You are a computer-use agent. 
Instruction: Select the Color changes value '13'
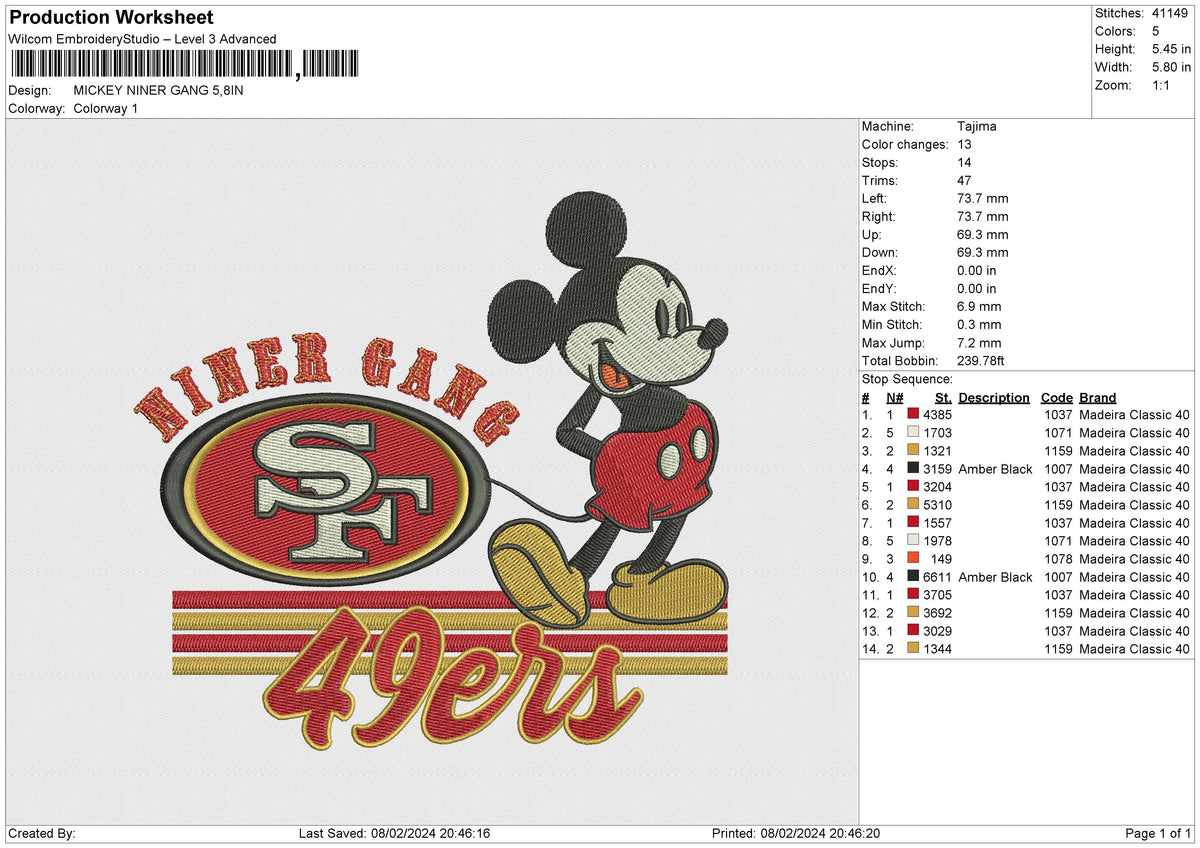point(964,144)
